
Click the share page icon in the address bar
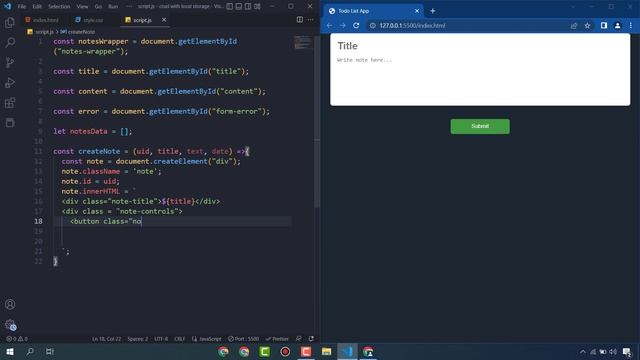(574, 25)
